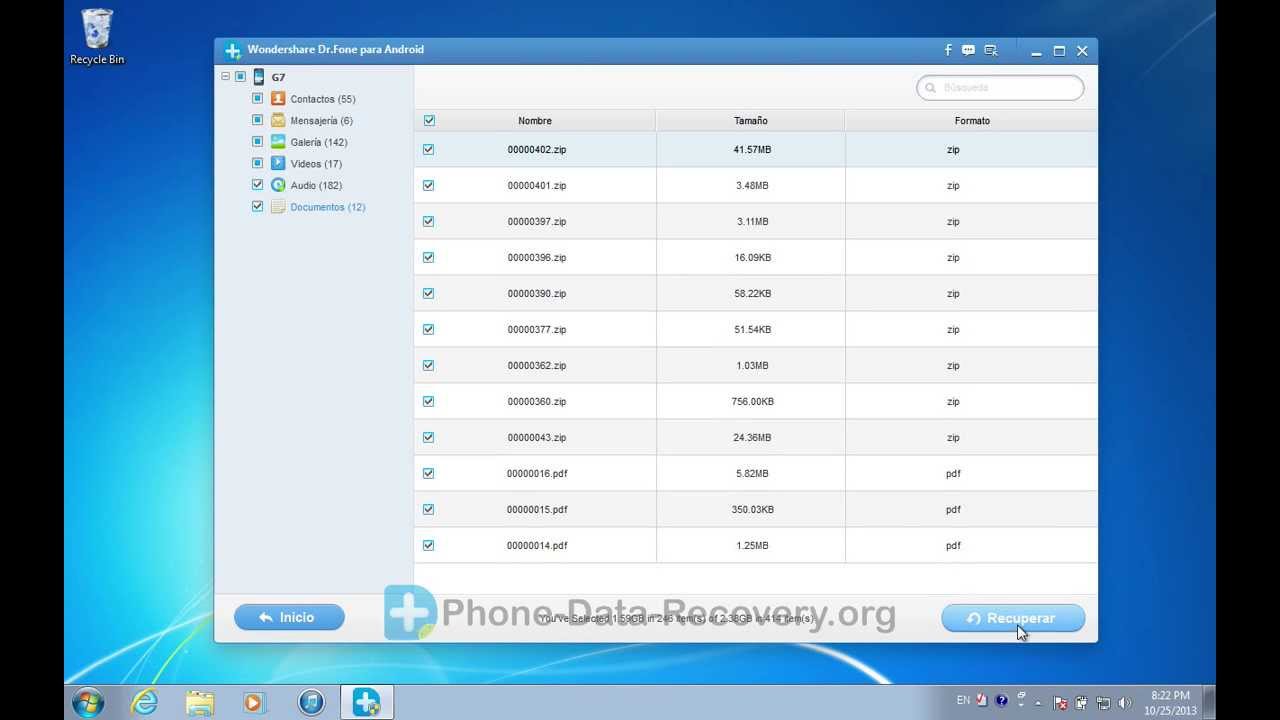Select the file name 00000390.zip

(x=537, y=294)
